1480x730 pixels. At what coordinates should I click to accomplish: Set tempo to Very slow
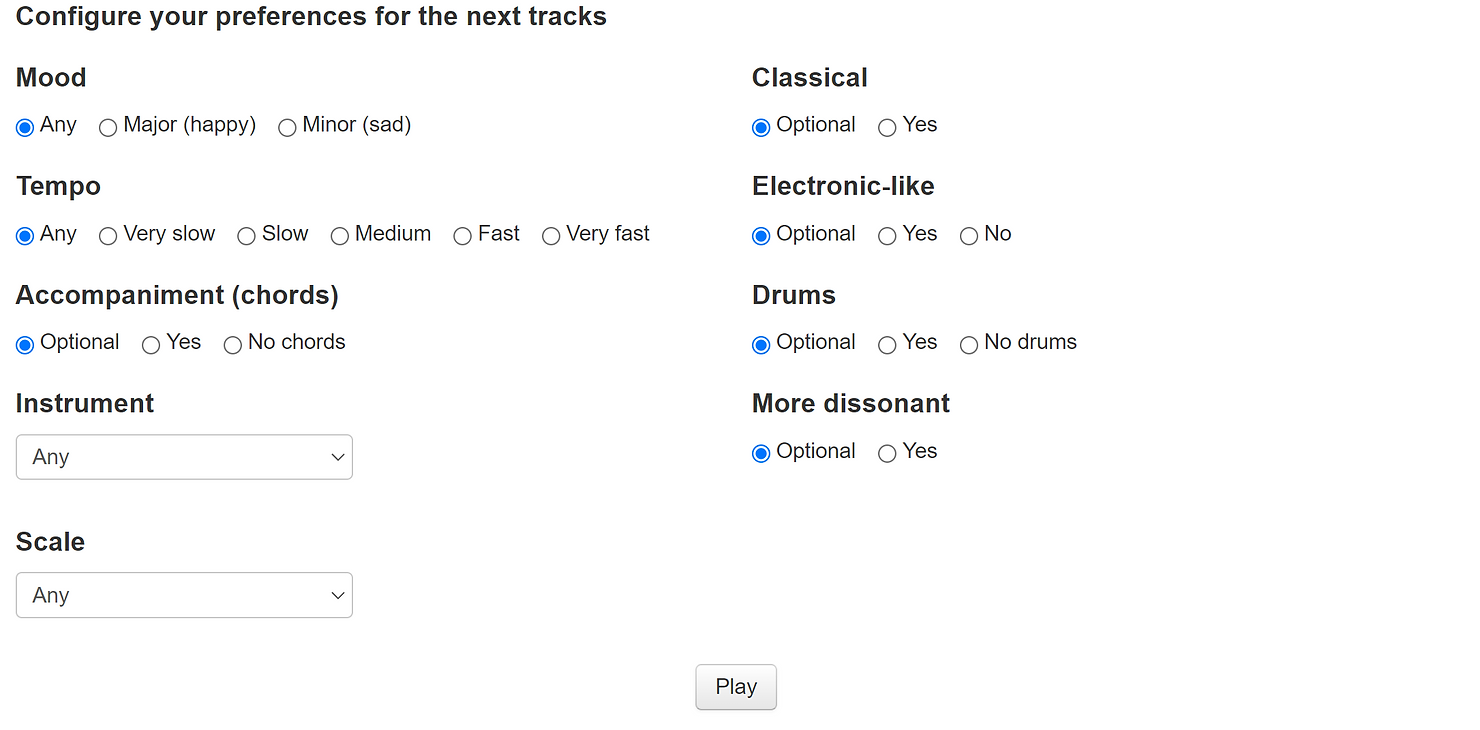108,236
